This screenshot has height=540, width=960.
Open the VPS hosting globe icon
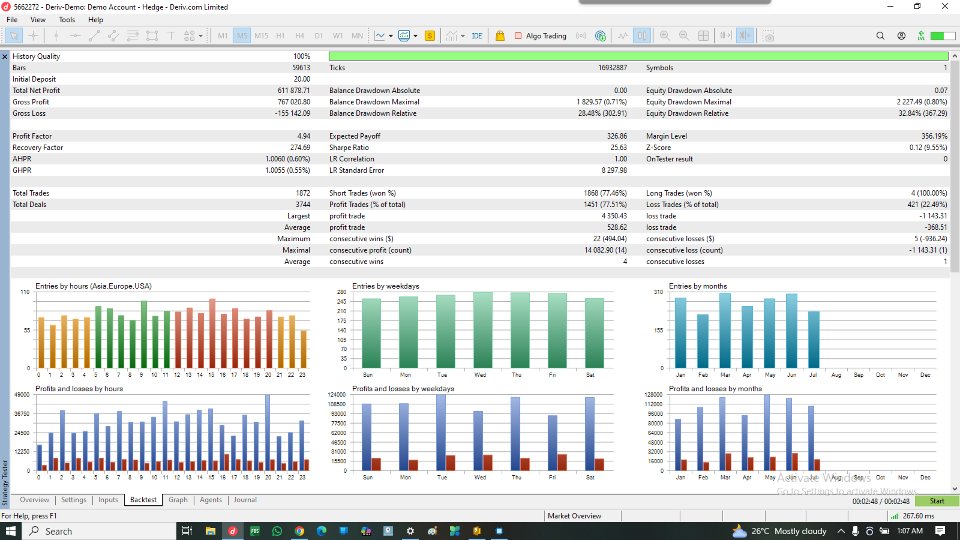click(601, 36)
